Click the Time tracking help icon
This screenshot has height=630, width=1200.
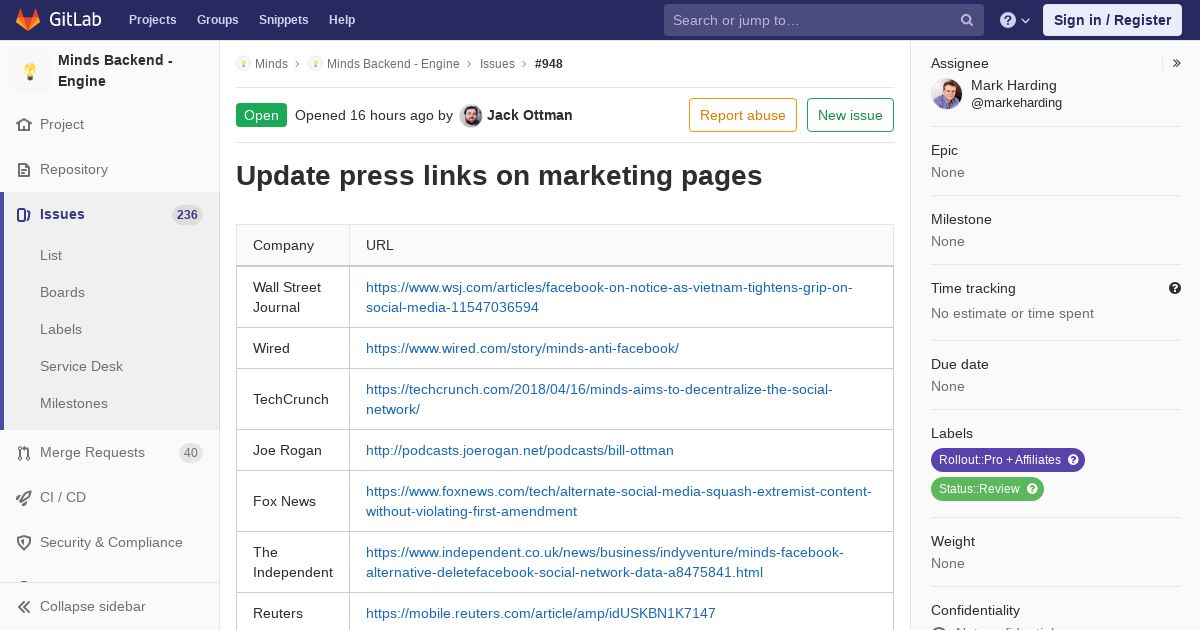click(1175, 288)
